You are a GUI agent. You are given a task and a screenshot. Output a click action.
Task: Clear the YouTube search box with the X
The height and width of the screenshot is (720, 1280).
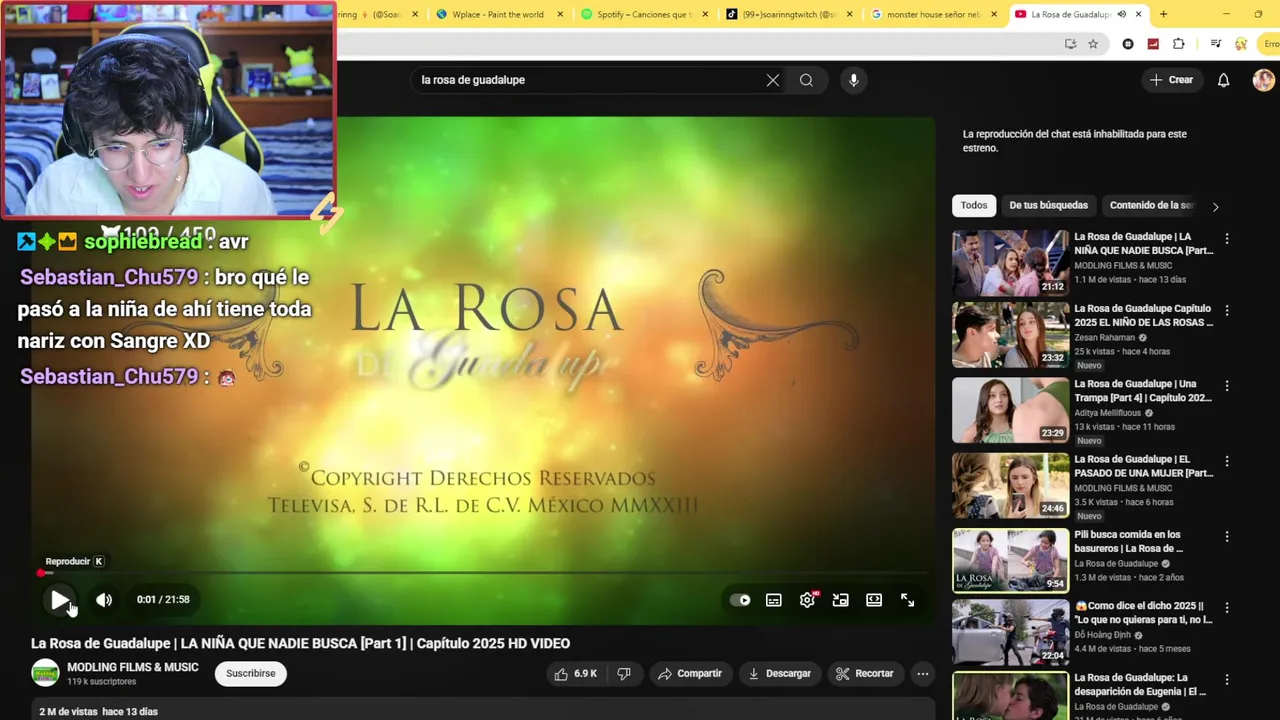click(773, 80)
